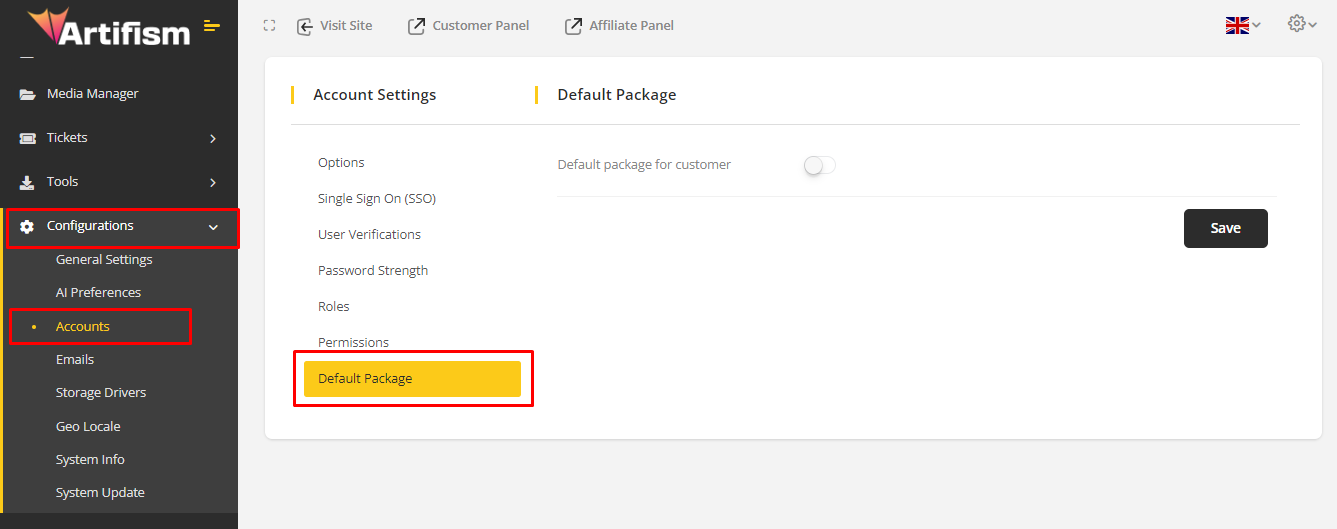Open the gear settings dropdown in header
This screenshot has width=1337, height=529.
click(x=1301, y=24)
